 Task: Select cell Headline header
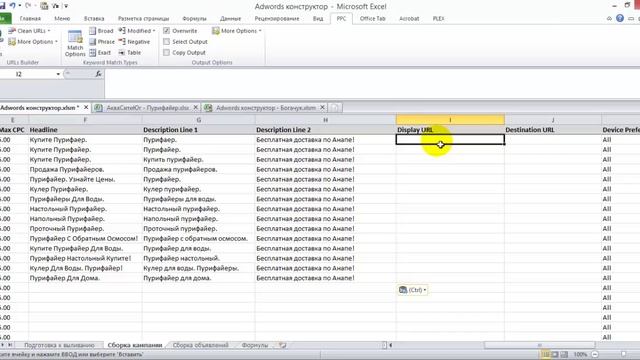[x=85, y=130]
